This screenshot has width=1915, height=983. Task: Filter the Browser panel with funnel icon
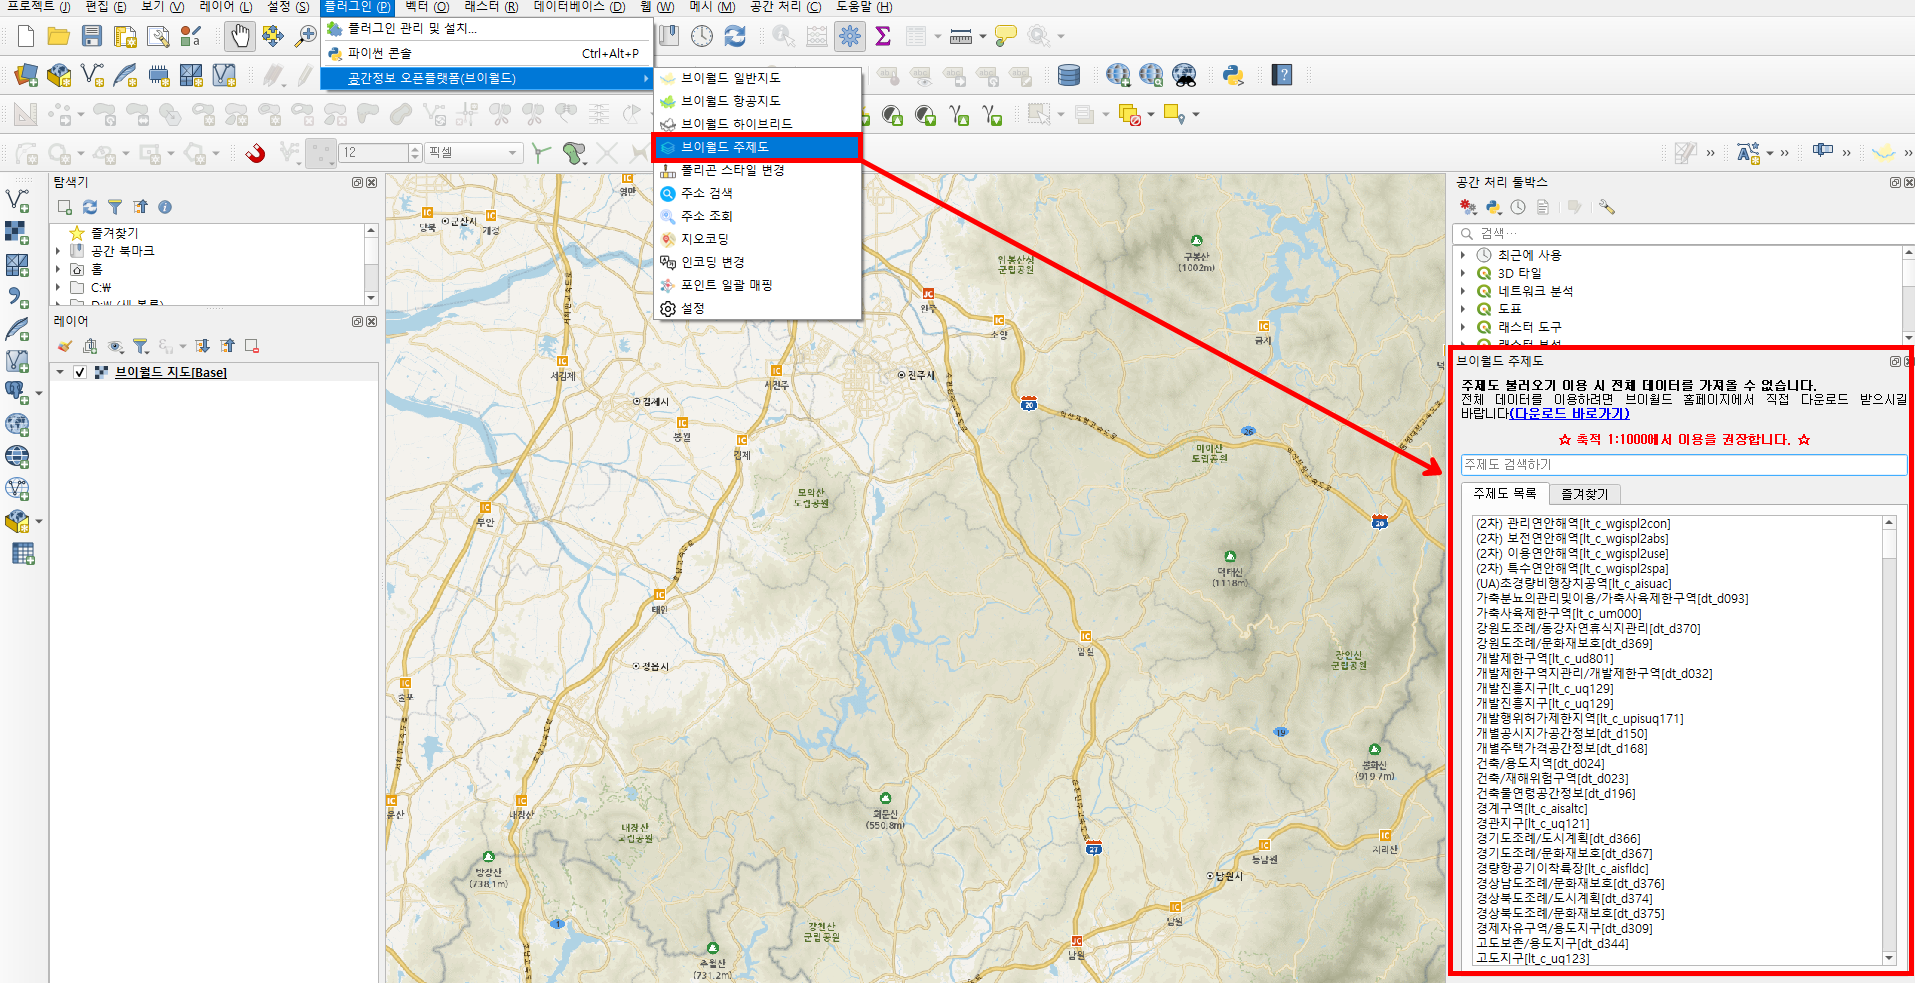click(x=115, y=207)
